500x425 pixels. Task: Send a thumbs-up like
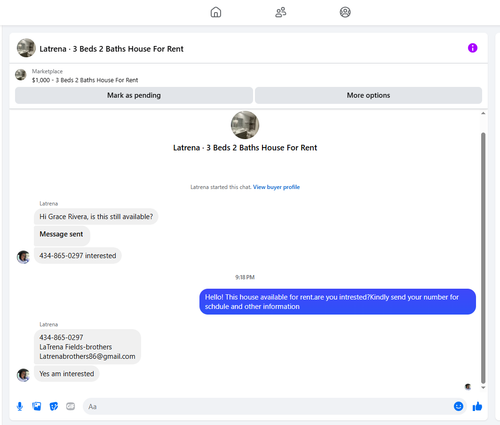coord(477,406)
